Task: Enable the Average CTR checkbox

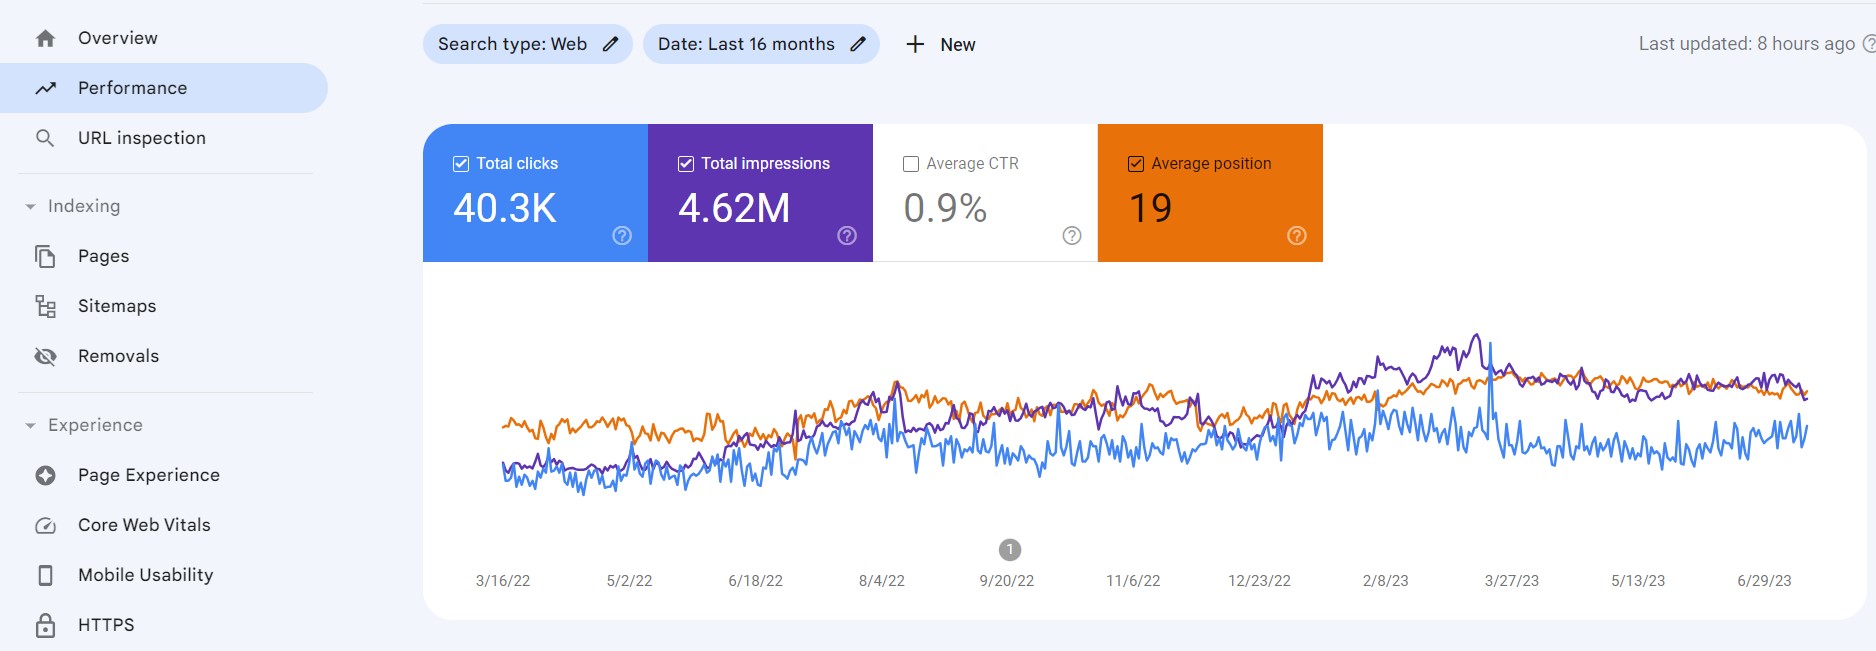Action: click(911, 164)
